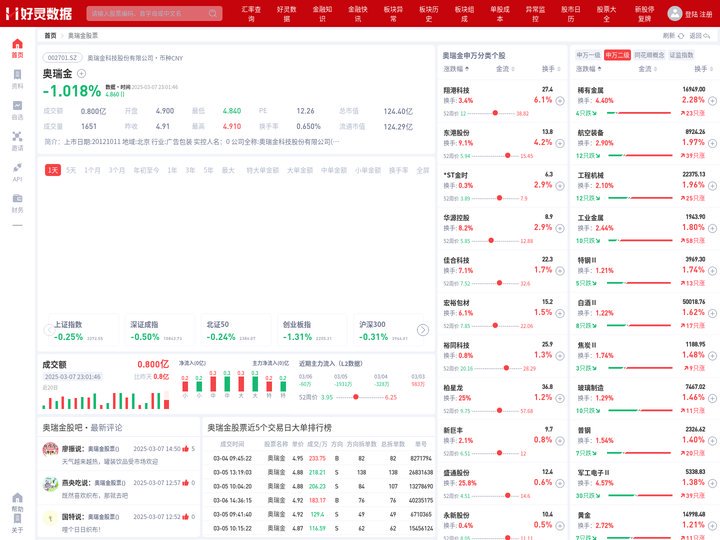Click the search magnifier icon in the top bar
The image size is (720, 540).
tap(213, 13)
